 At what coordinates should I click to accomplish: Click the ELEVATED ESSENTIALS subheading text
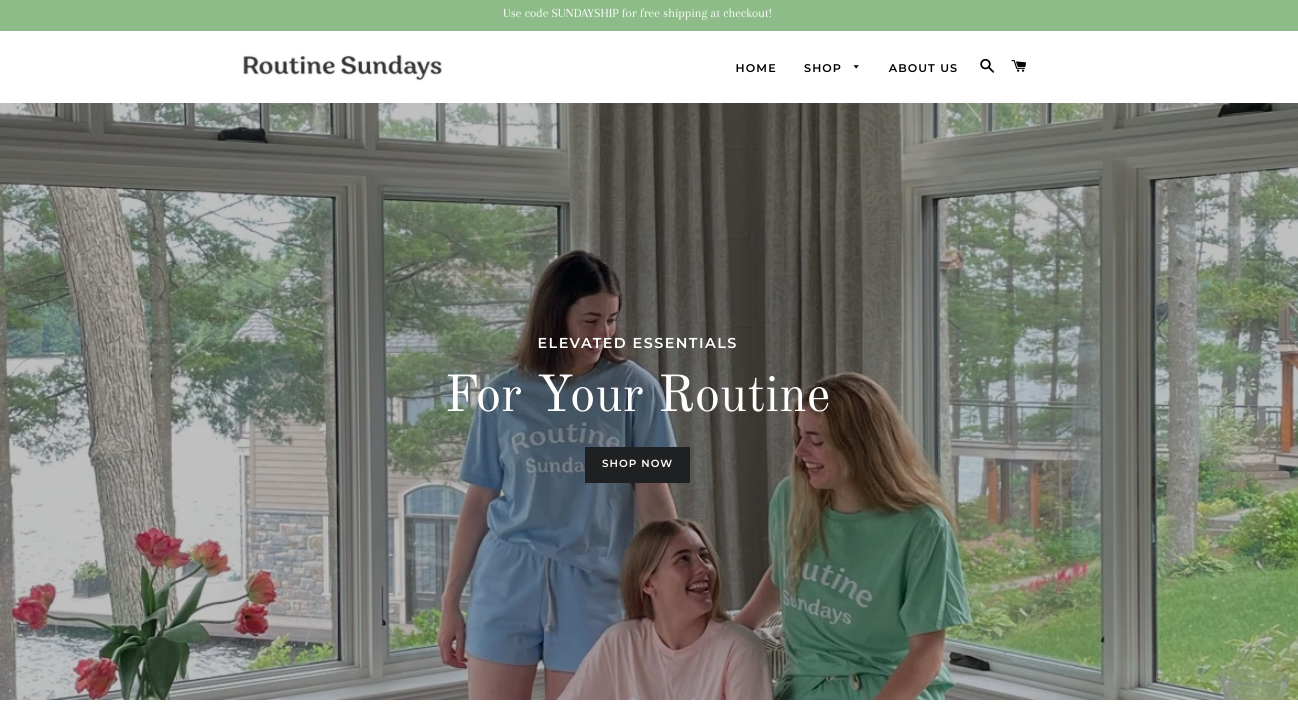tap(637, 343)
